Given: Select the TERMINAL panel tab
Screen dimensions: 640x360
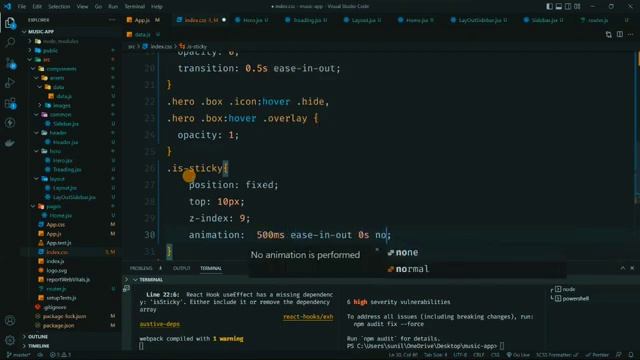Looking at the screenshot, I should [x=211, y=268].
